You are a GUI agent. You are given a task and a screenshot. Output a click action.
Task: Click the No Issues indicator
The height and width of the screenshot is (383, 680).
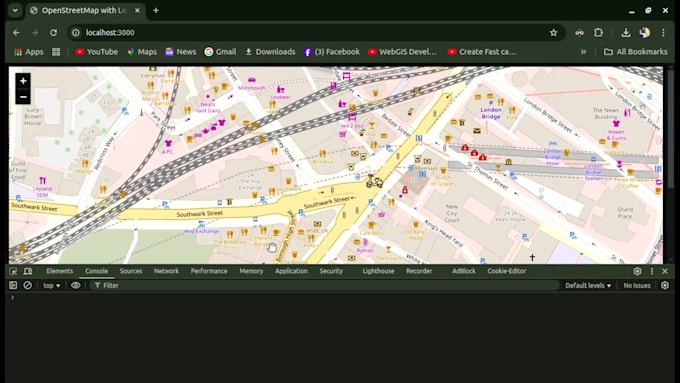coord(637,285)
